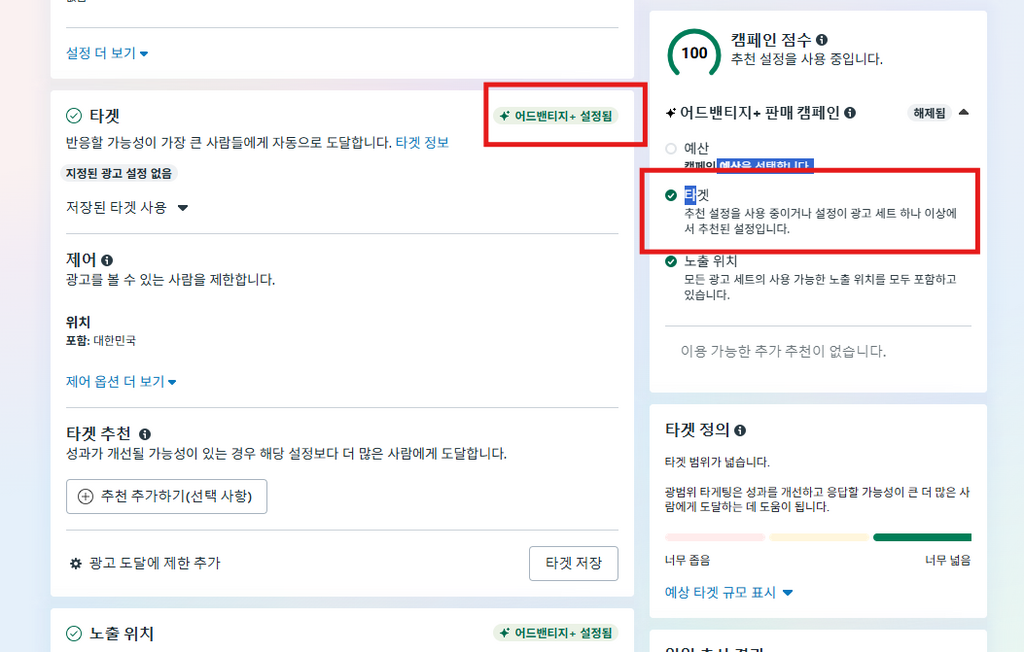Click the info icon next to 제어

point(107,260)
